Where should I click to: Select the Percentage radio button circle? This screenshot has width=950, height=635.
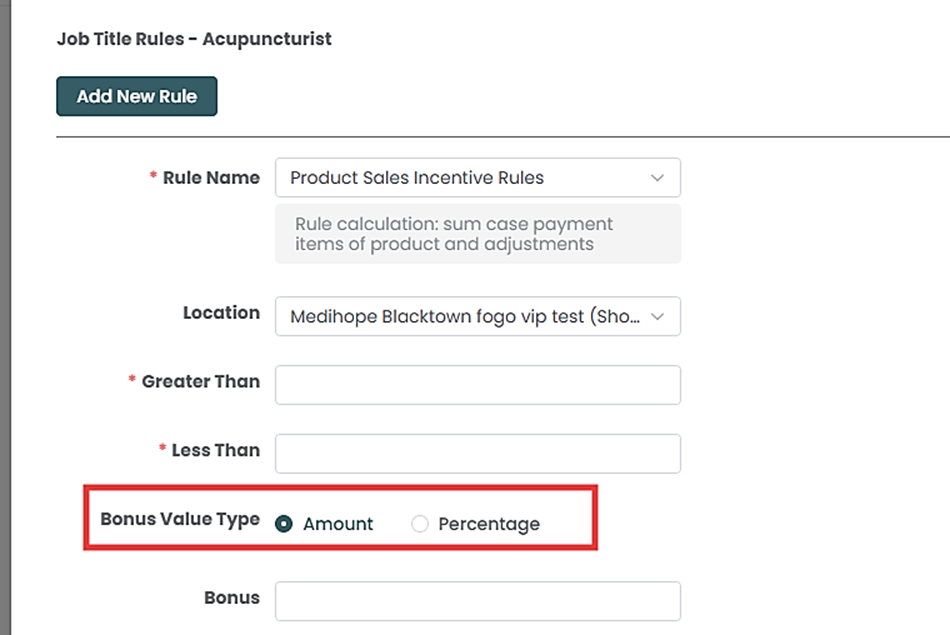pos(420,524)
